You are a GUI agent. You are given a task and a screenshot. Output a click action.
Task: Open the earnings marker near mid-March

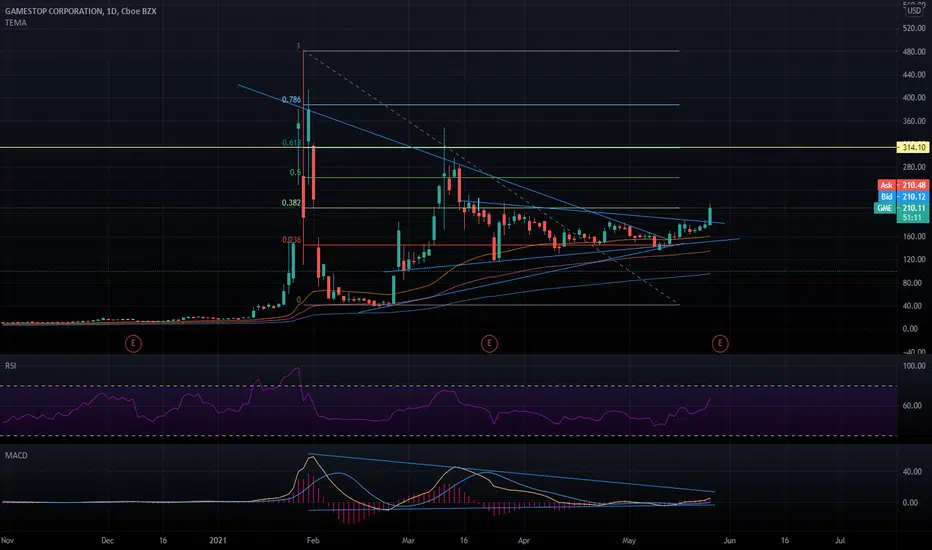pos(489,343)
